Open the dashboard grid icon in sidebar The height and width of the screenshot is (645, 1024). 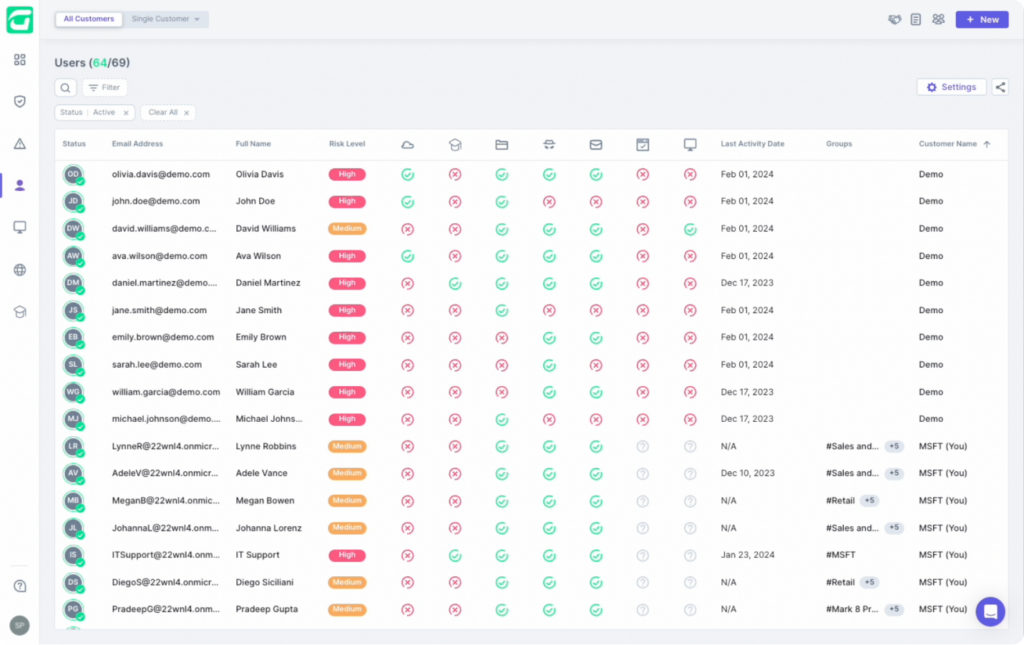[x=20, y=60]
